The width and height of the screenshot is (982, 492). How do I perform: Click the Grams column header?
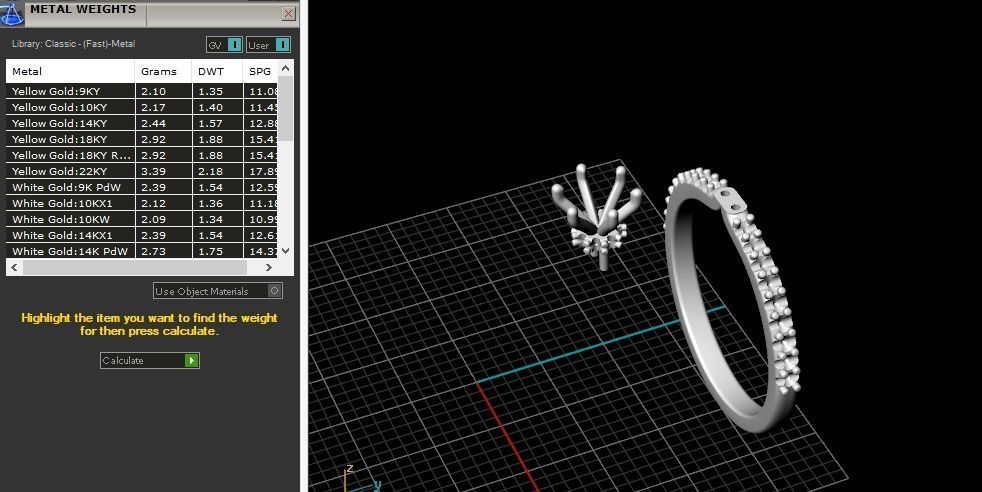tap(163, 71)
